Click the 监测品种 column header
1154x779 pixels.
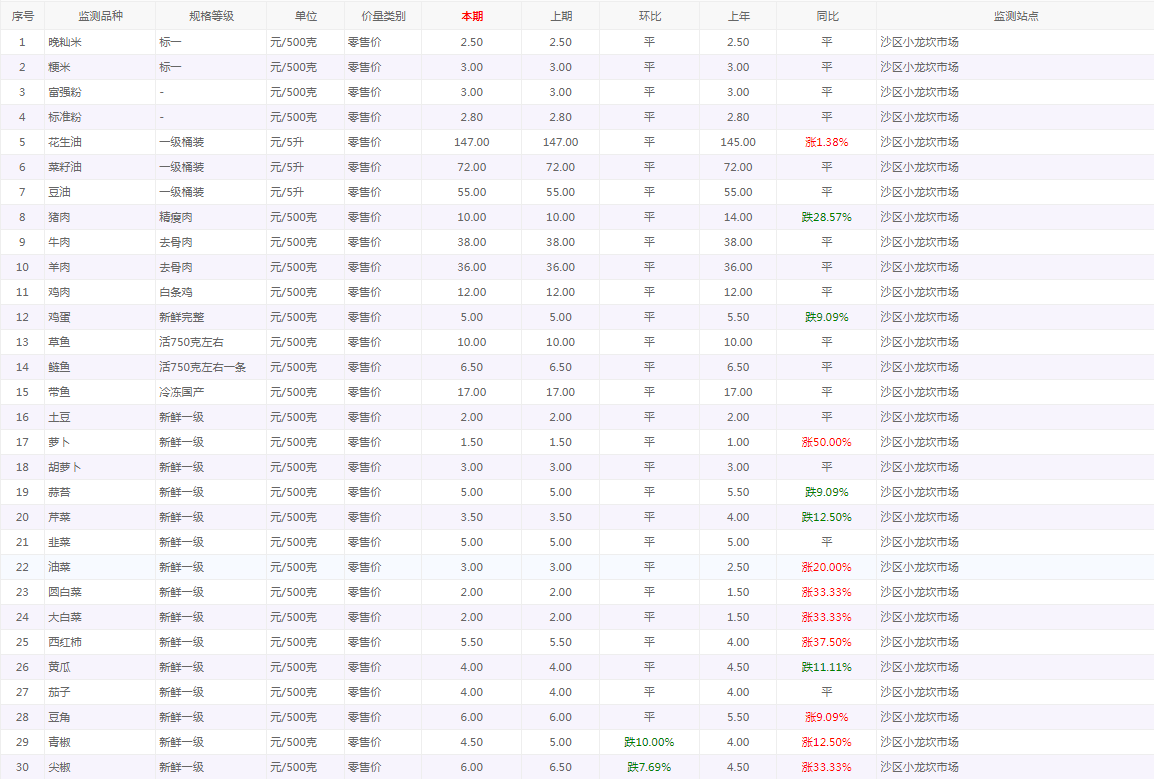100,17
